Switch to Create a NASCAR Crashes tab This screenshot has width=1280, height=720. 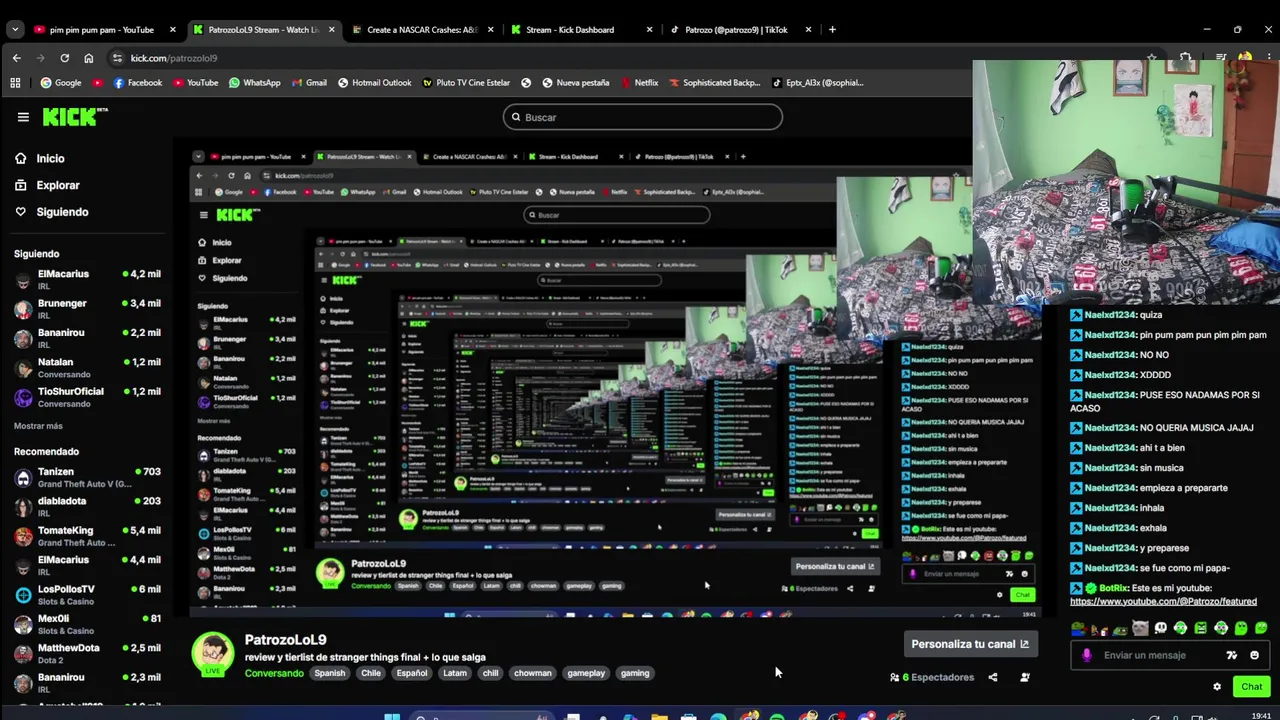pos(422,29)
